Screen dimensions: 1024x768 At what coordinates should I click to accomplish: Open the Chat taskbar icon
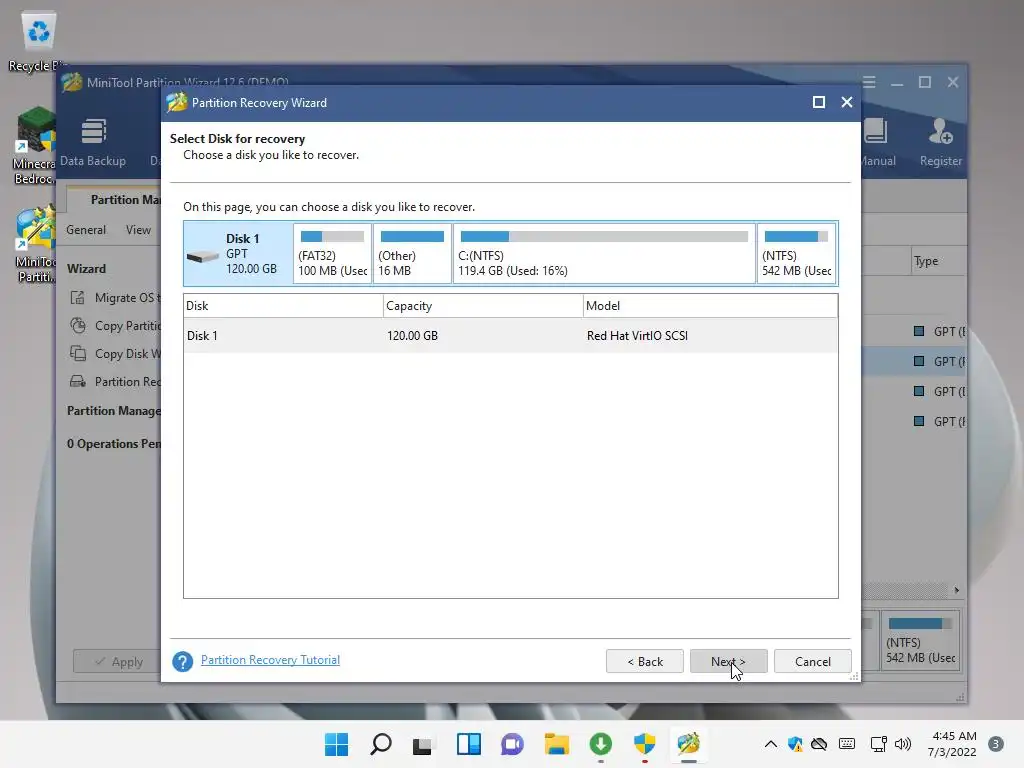pyautogui.click(x=512, y=744)
